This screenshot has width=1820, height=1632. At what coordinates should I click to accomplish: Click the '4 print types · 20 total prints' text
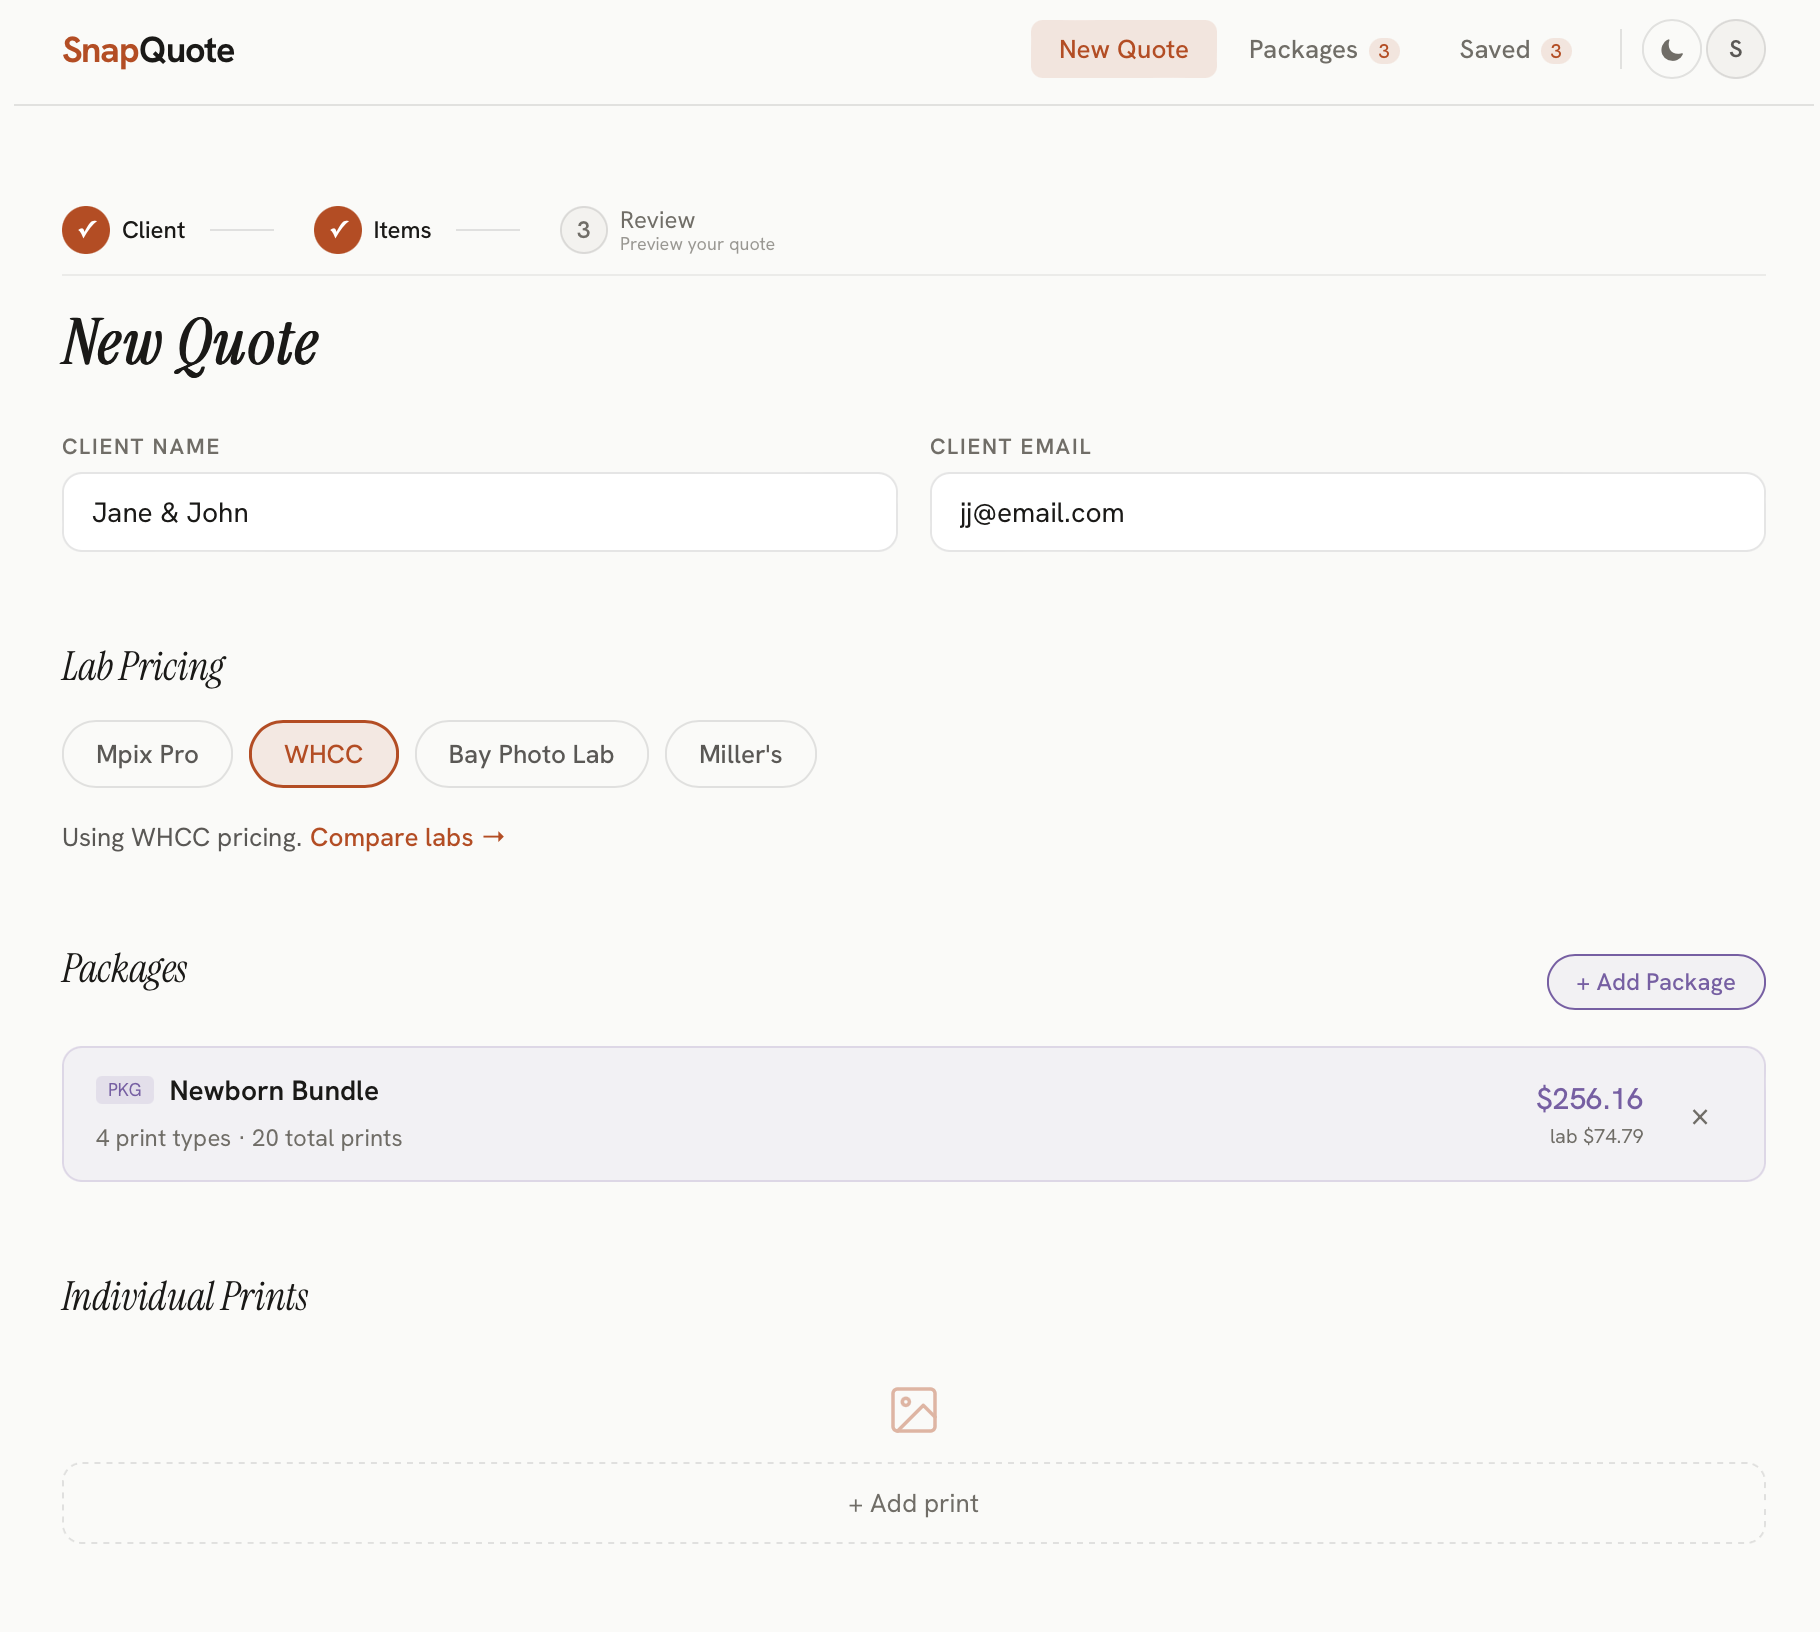coord(249,1138)
